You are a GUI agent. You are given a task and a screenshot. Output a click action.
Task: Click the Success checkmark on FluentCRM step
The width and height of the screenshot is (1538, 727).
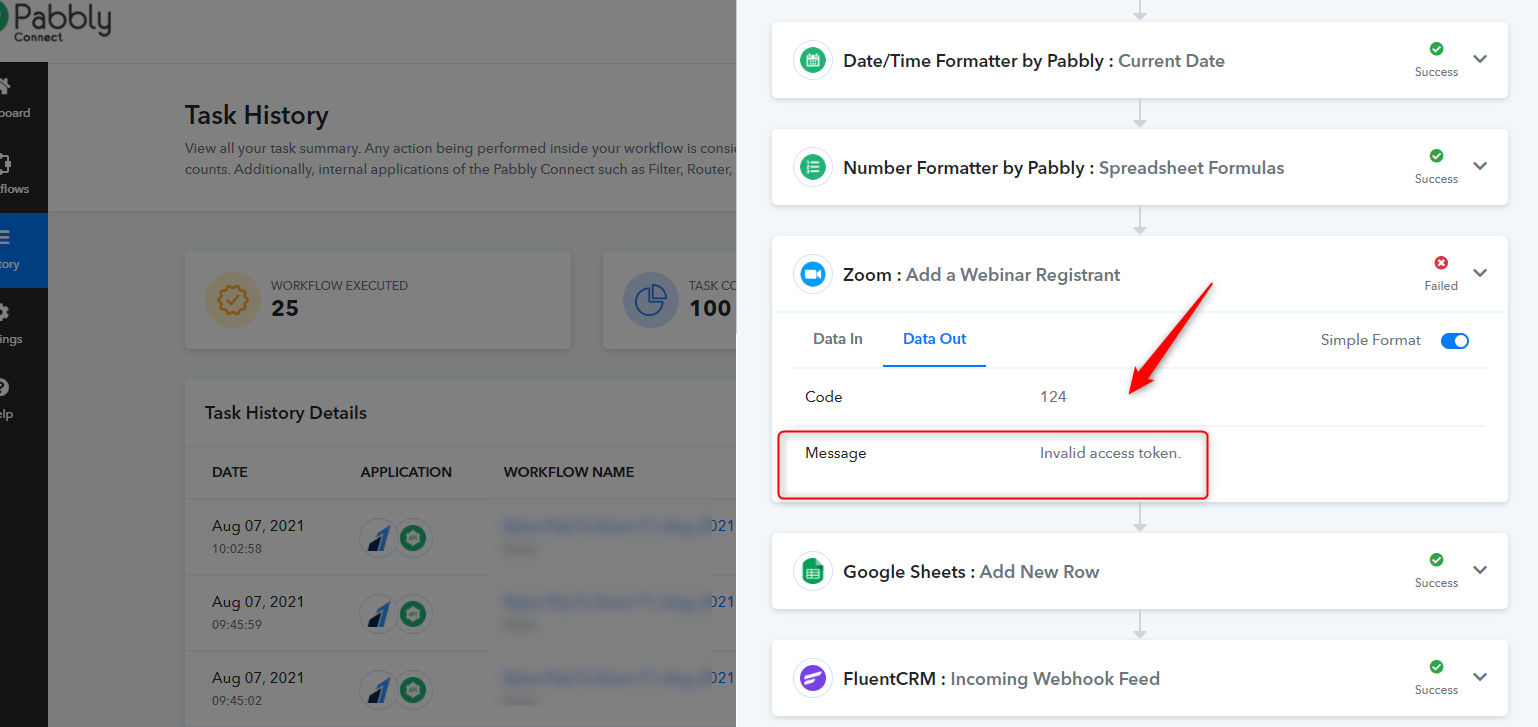(1436, 667)
